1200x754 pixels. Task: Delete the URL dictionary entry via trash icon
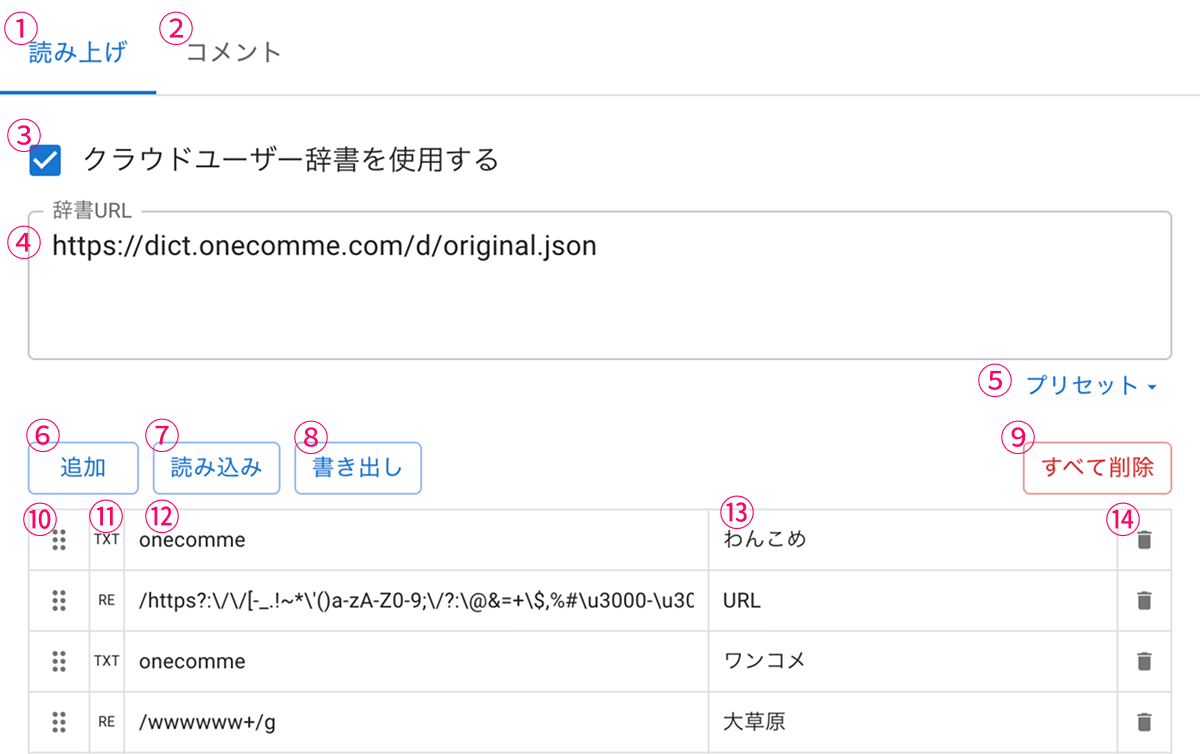pyautogui.click(x=1145, y=601)
